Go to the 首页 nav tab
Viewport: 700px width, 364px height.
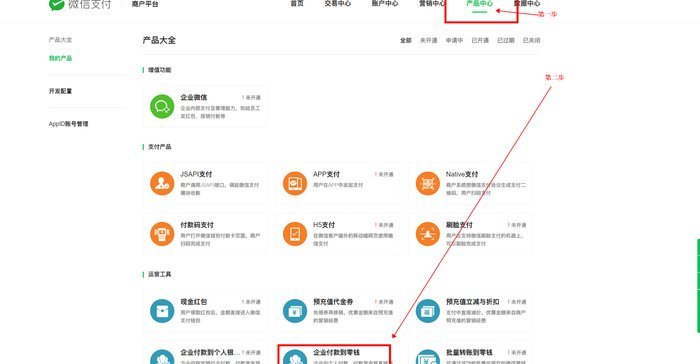[297, 4]
